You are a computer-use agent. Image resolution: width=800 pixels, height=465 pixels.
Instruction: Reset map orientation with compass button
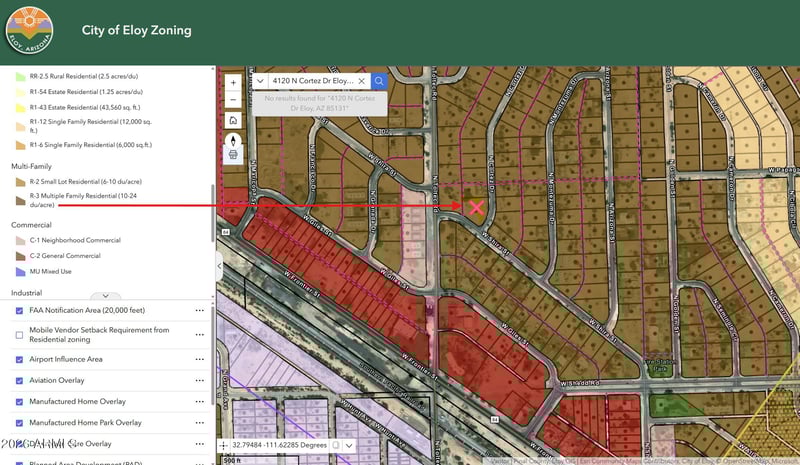233,141
